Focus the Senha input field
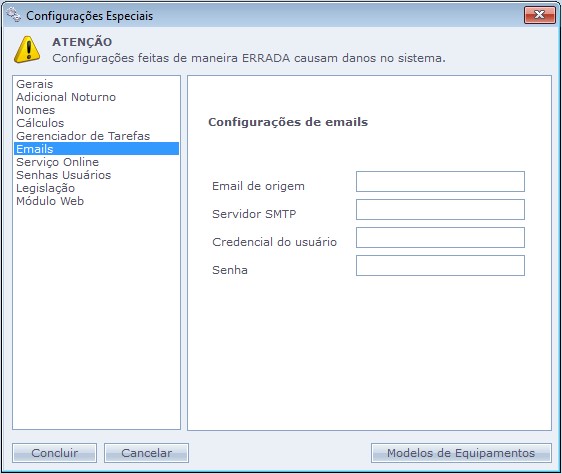Image resolution: width=562 pixels, height=474 pixels. [440, 265]
